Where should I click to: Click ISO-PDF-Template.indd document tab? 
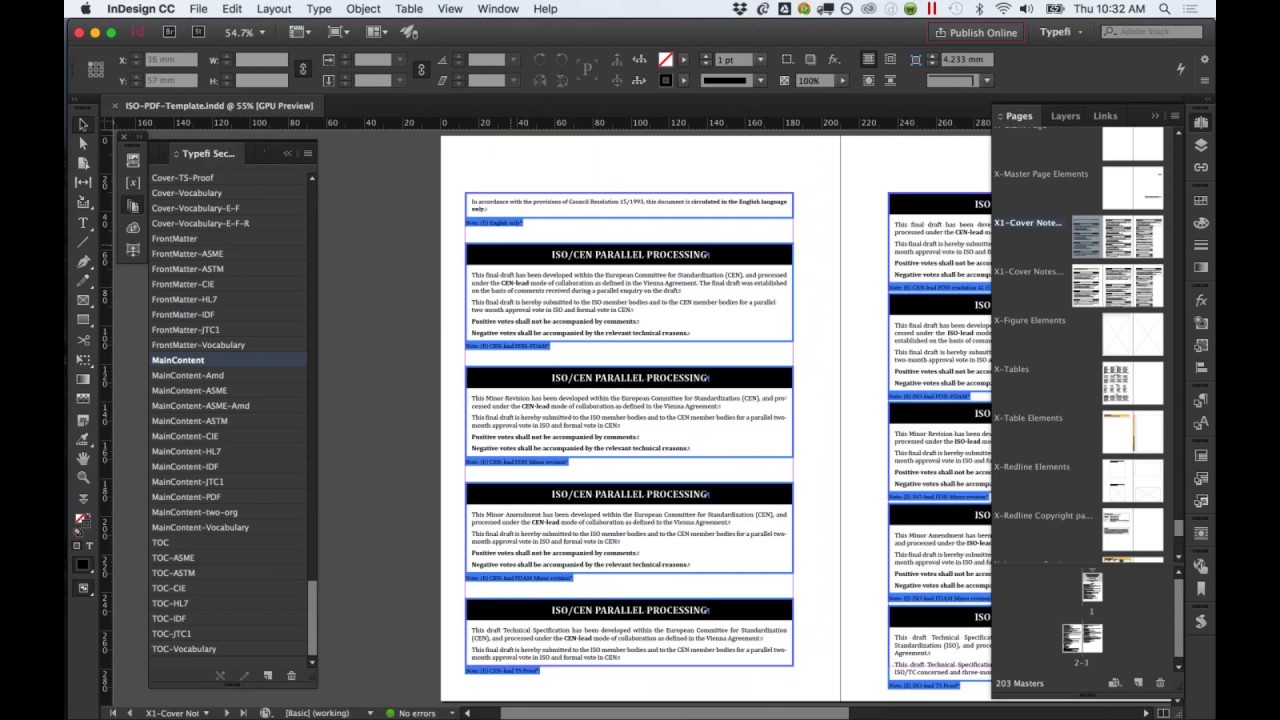point(217,105)
